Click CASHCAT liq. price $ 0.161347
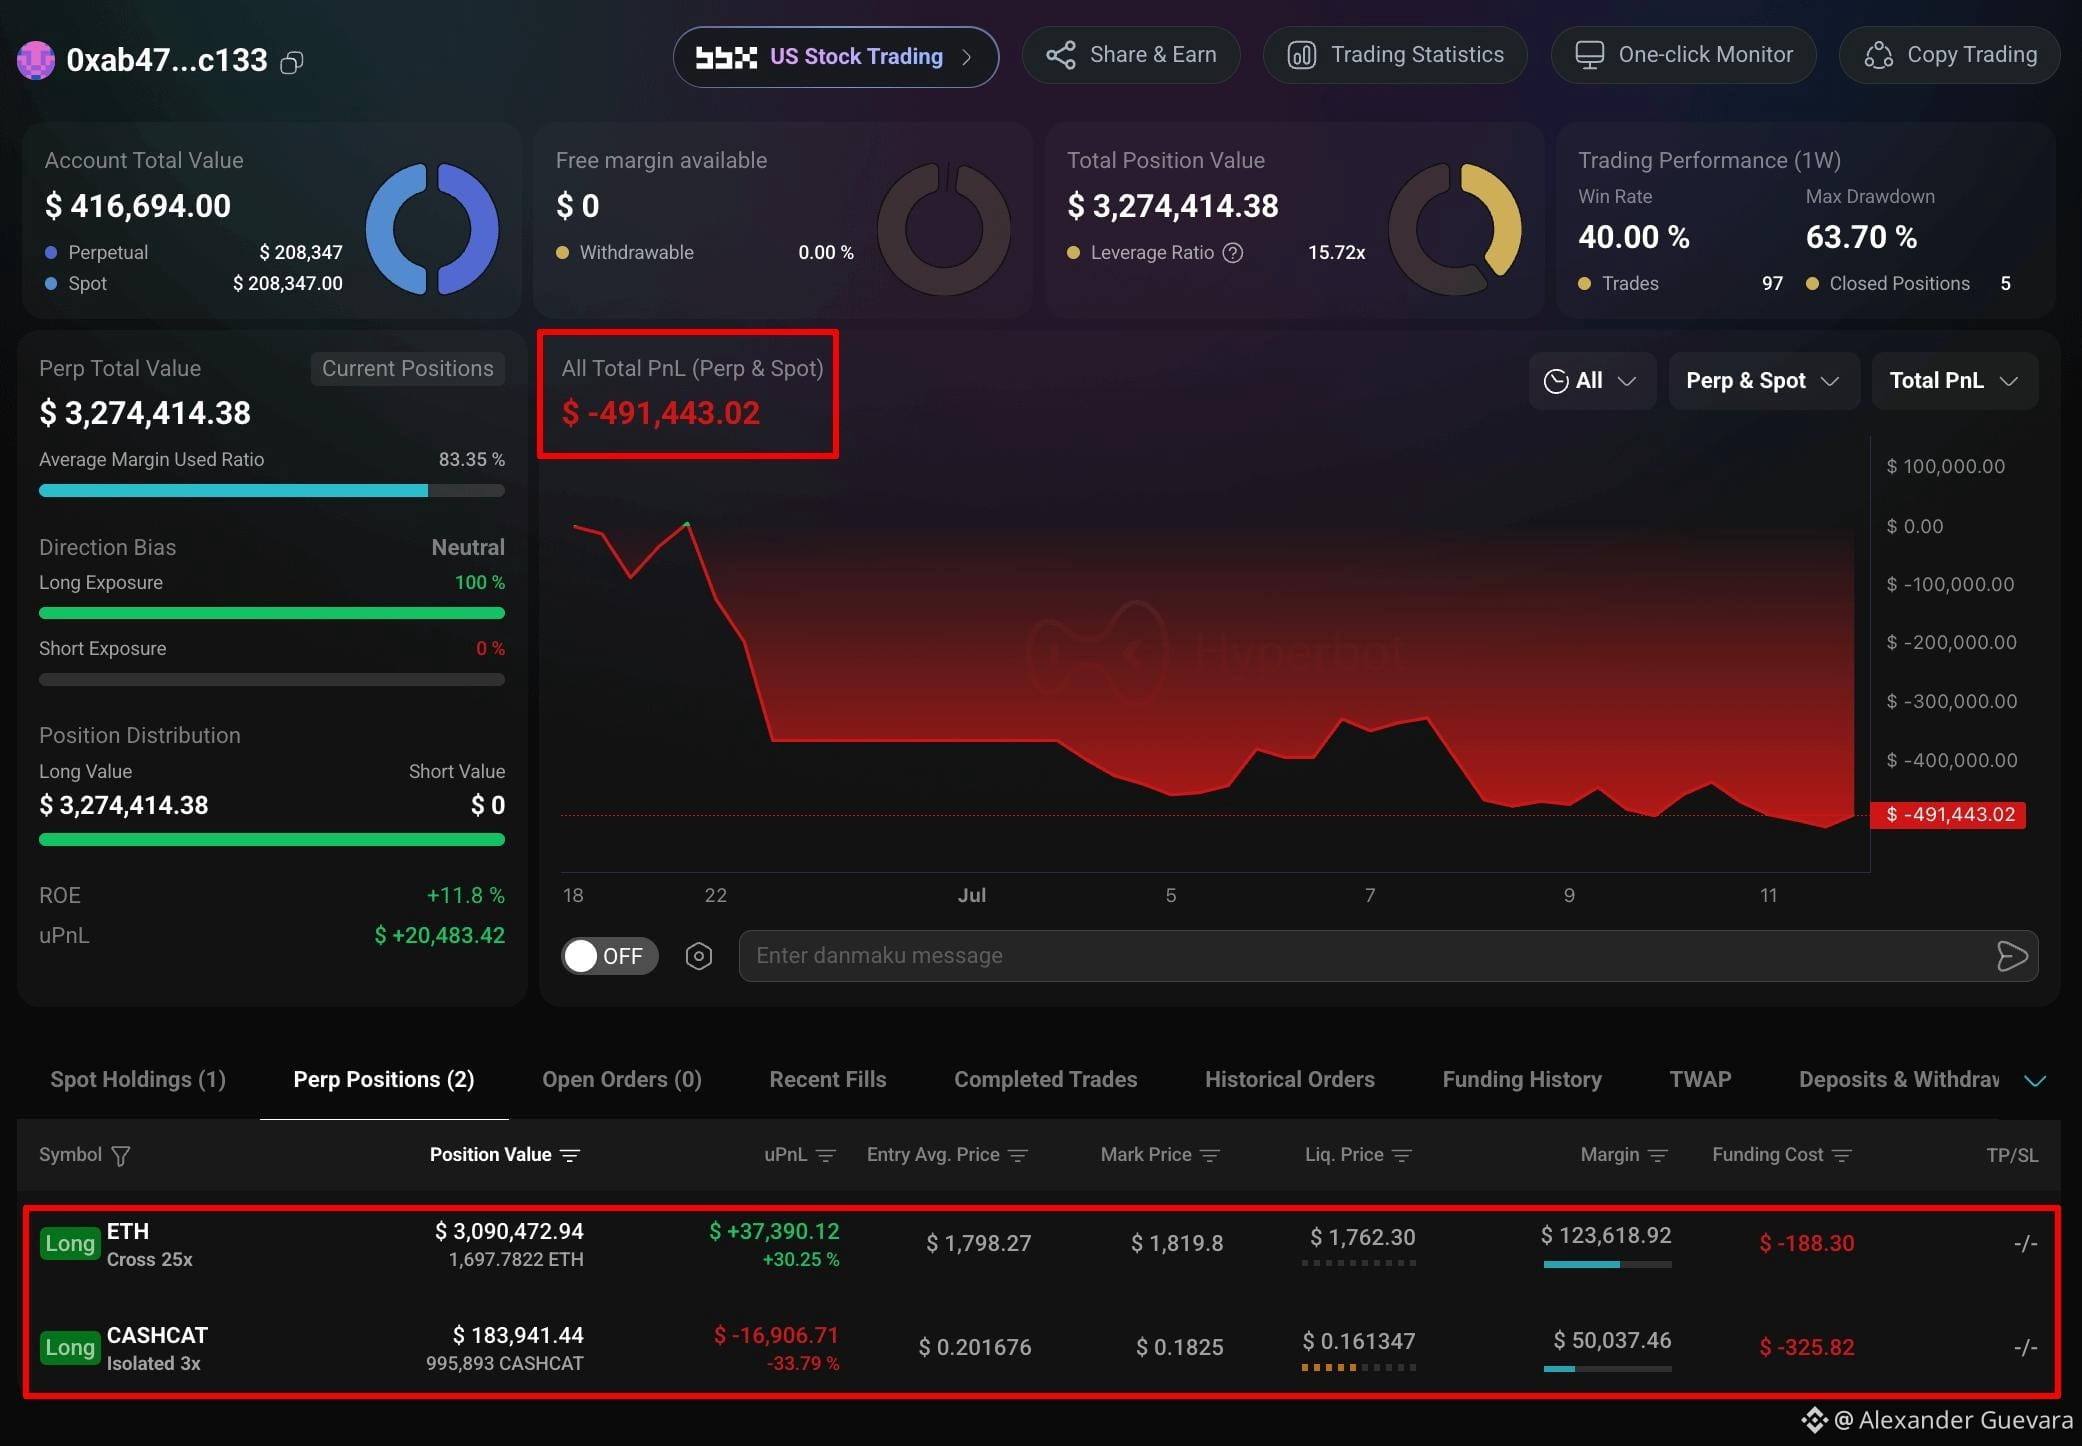 [1359, 1342]
